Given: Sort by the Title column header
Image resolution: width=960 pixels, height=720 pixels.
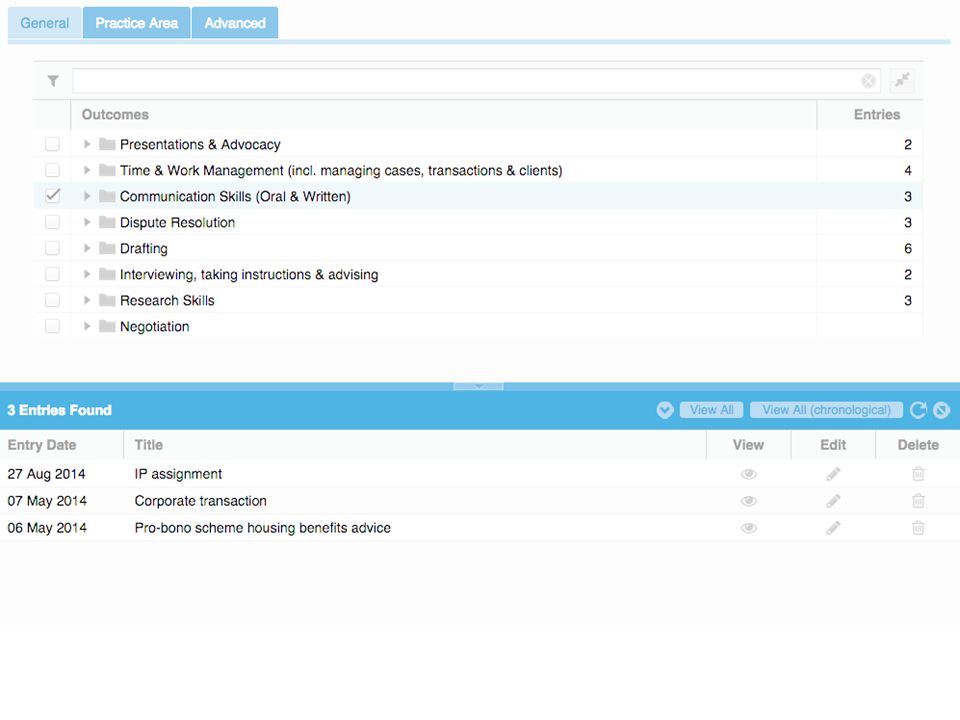Looking at the screenshot, I should 415,445.
